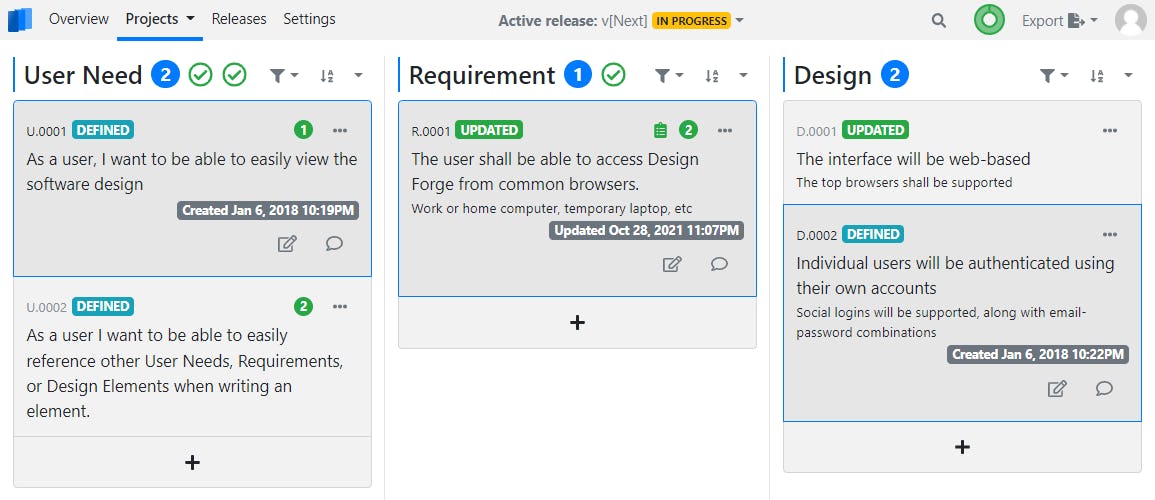Toggle the Requirement column checkmark
The image size is (1155, 500).
[614, 75]
